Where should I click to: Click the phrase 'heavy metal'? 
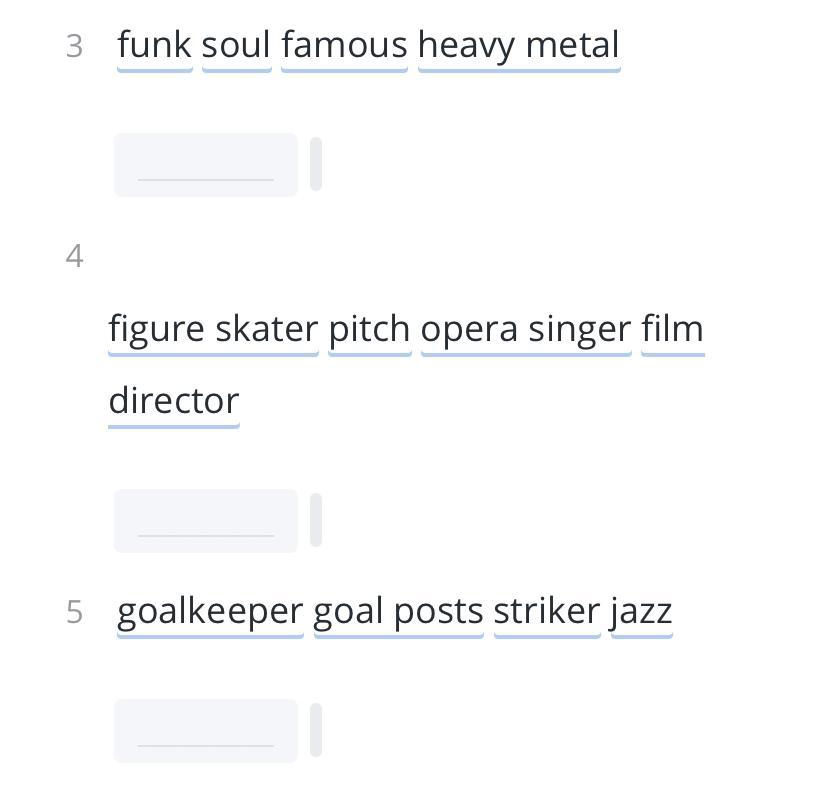[519, 46]
